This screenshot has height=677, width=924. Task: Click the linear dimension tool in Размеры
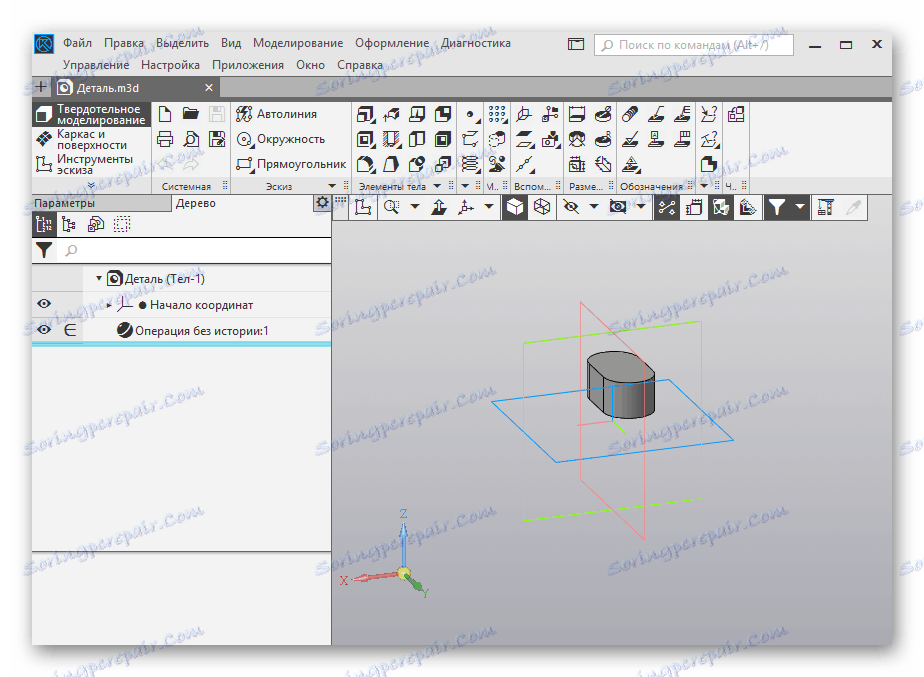point(576,114)
